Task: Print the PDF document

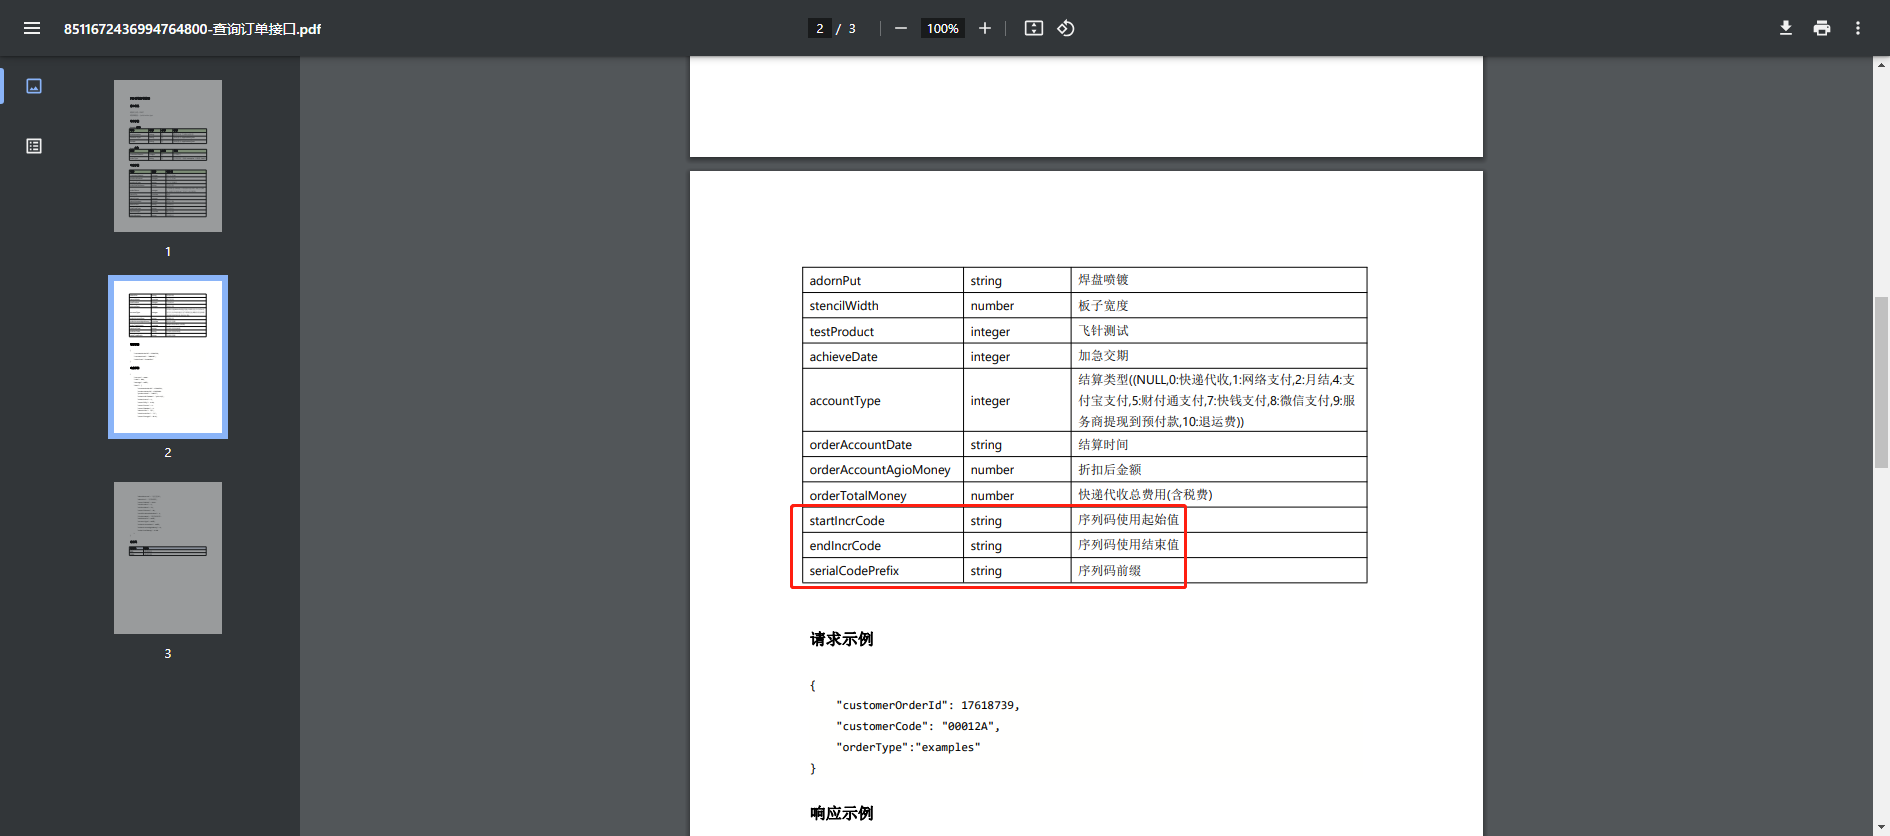Action: tap(1821, 28)
